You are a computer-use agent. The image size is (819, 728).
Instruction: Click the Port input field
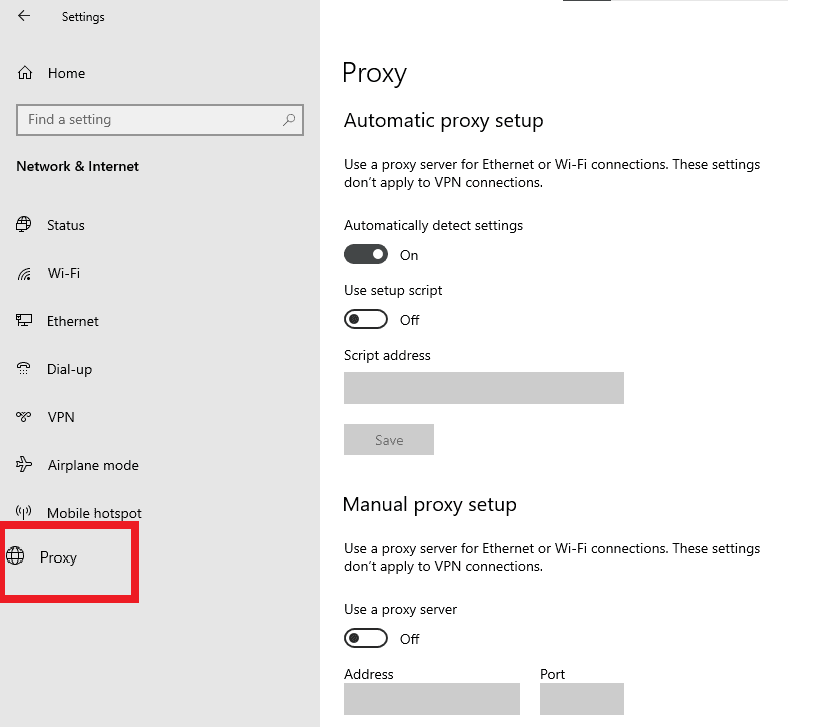point(581,699)
